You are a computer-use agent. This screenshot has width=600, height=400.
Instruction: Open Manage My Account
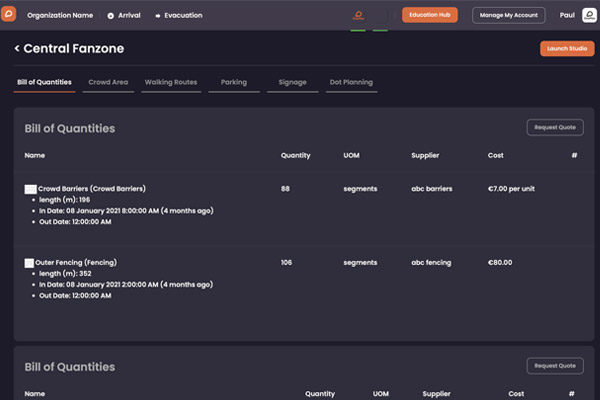click(509, 15)
